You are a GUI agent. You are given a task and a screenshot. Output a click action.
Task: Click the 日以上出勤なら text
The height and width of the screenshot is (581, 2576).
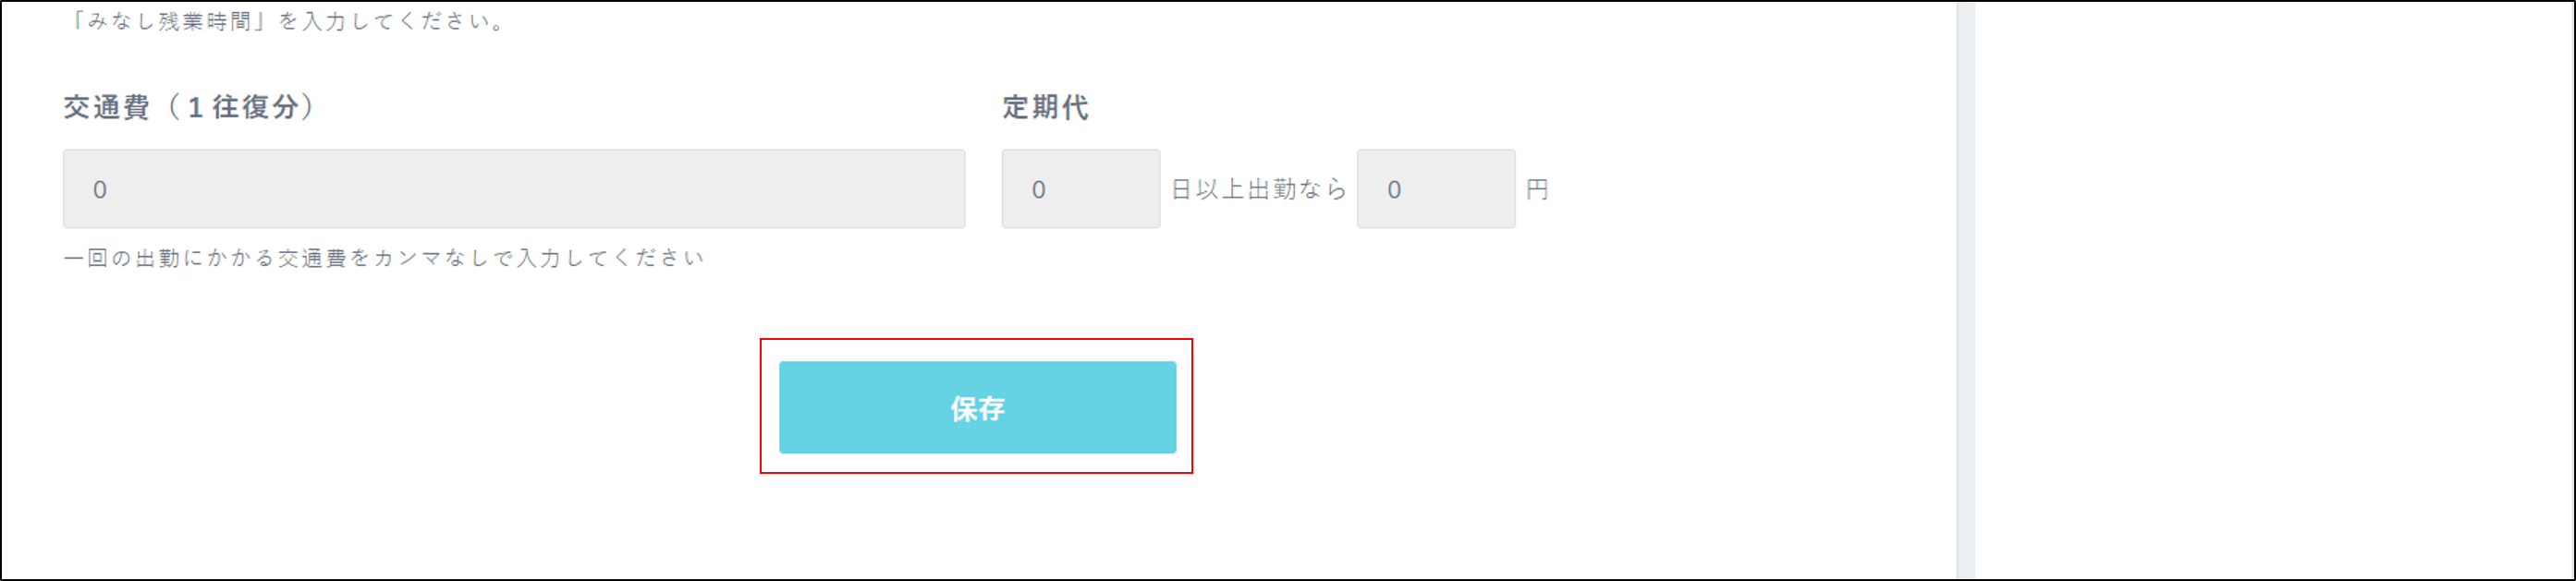click(1258, 189)
